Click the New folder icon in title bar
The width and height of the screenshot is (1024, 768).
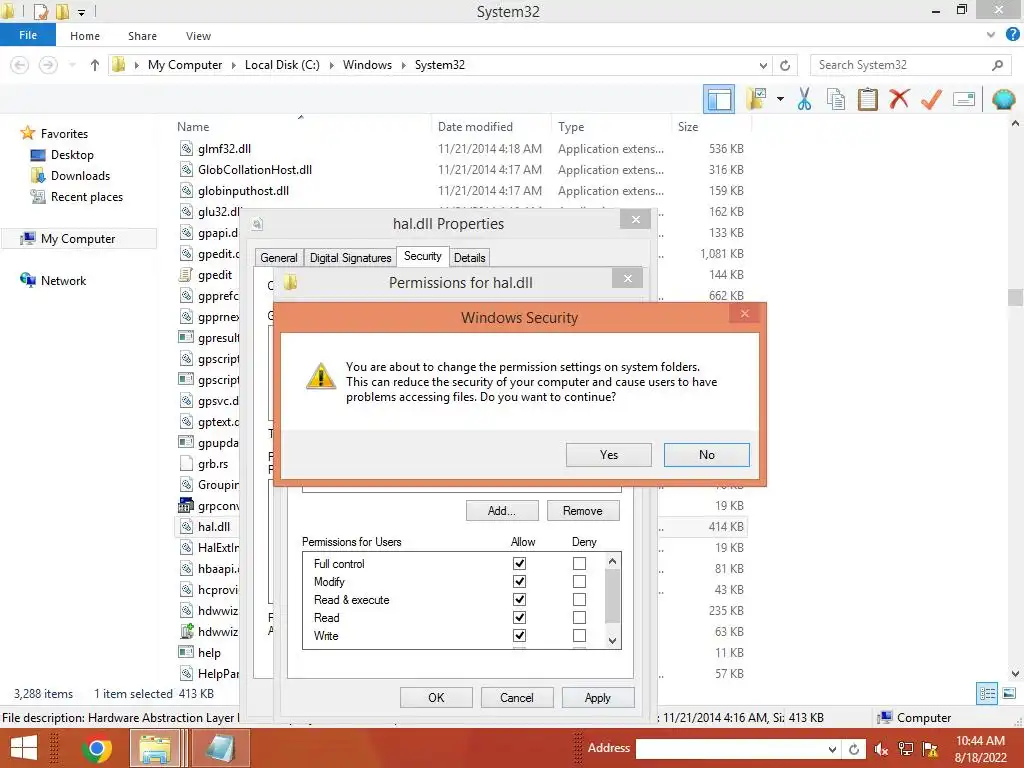click(62, 12)
